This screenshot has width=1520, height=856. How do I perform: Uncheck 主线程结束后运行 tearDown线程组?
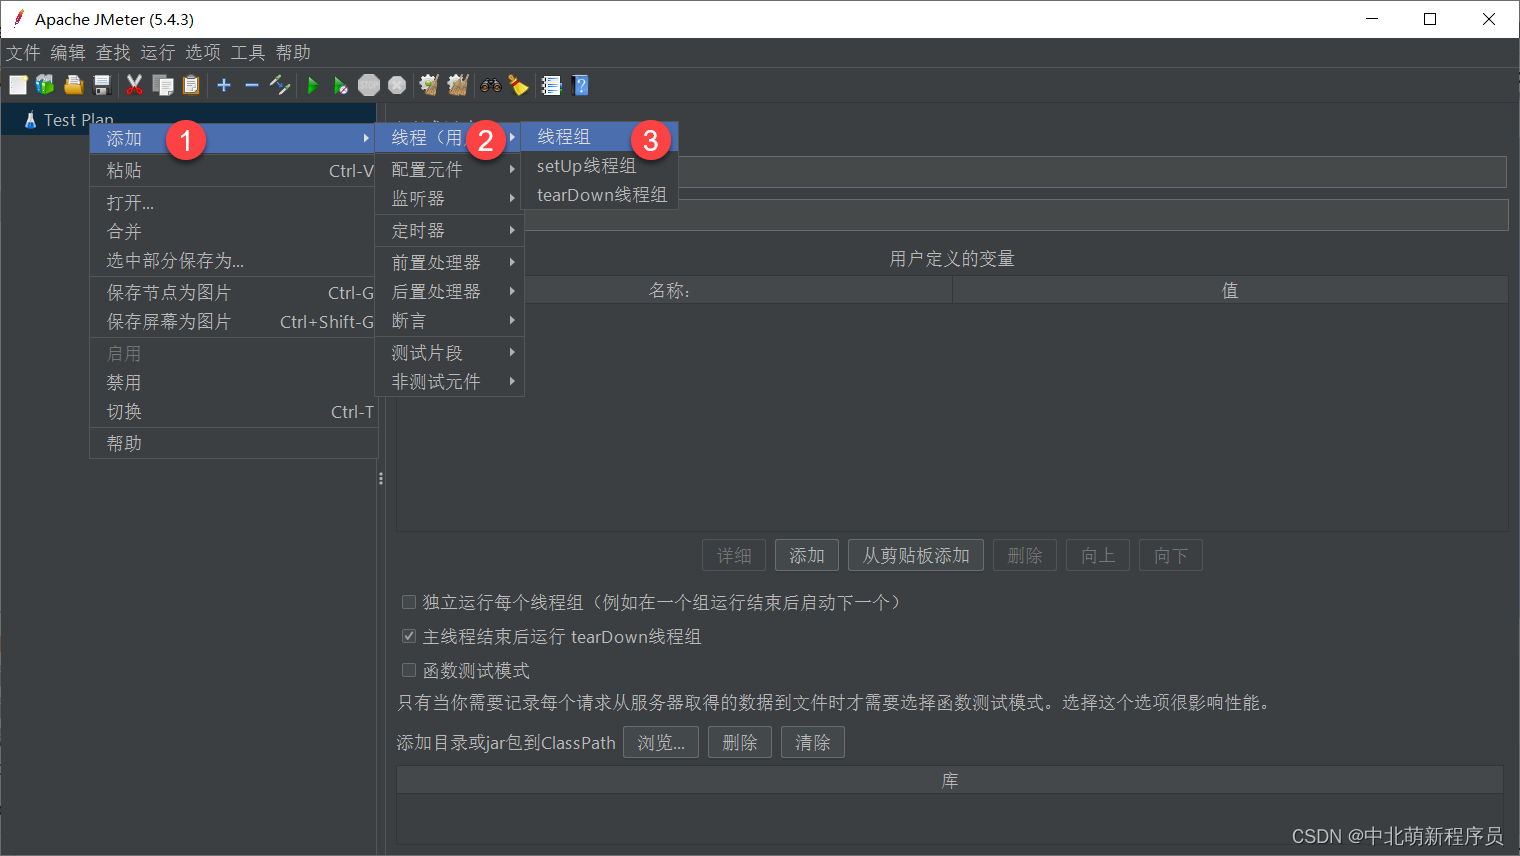[x=409, y=636]
